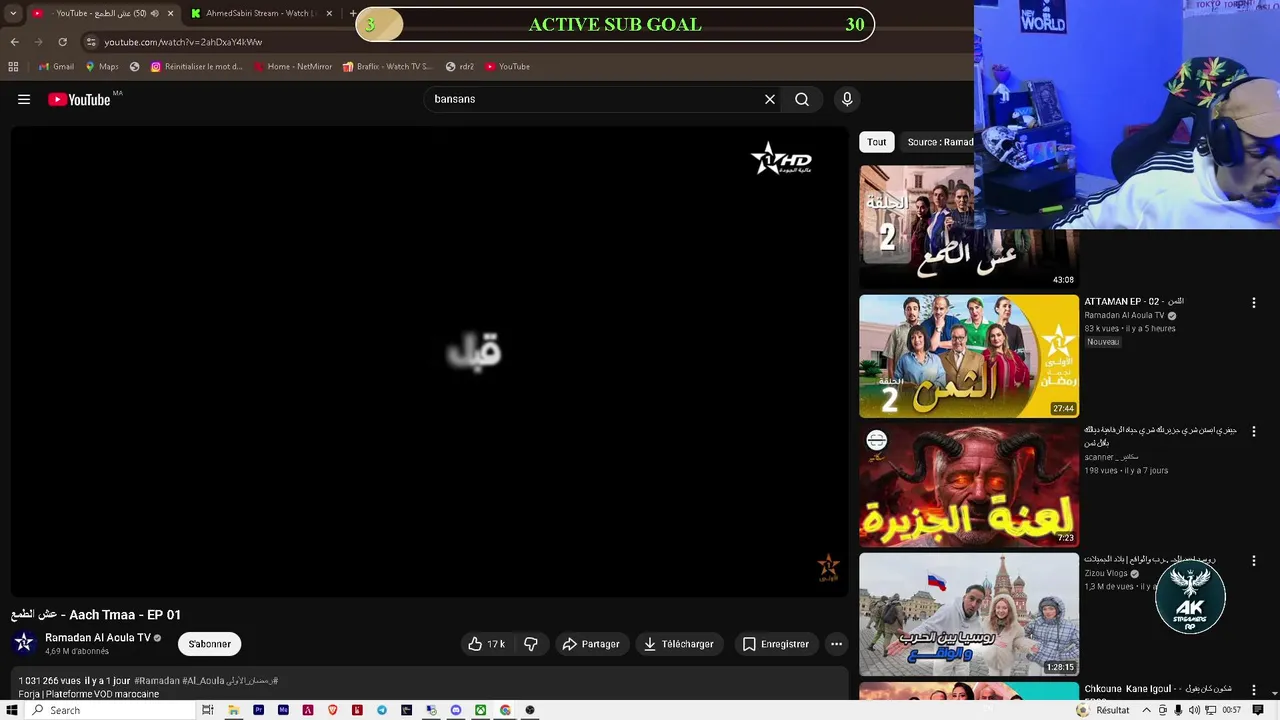
Task: Launch Adobe Media Encoder from taskbar
Action: (x=283, y=710)
